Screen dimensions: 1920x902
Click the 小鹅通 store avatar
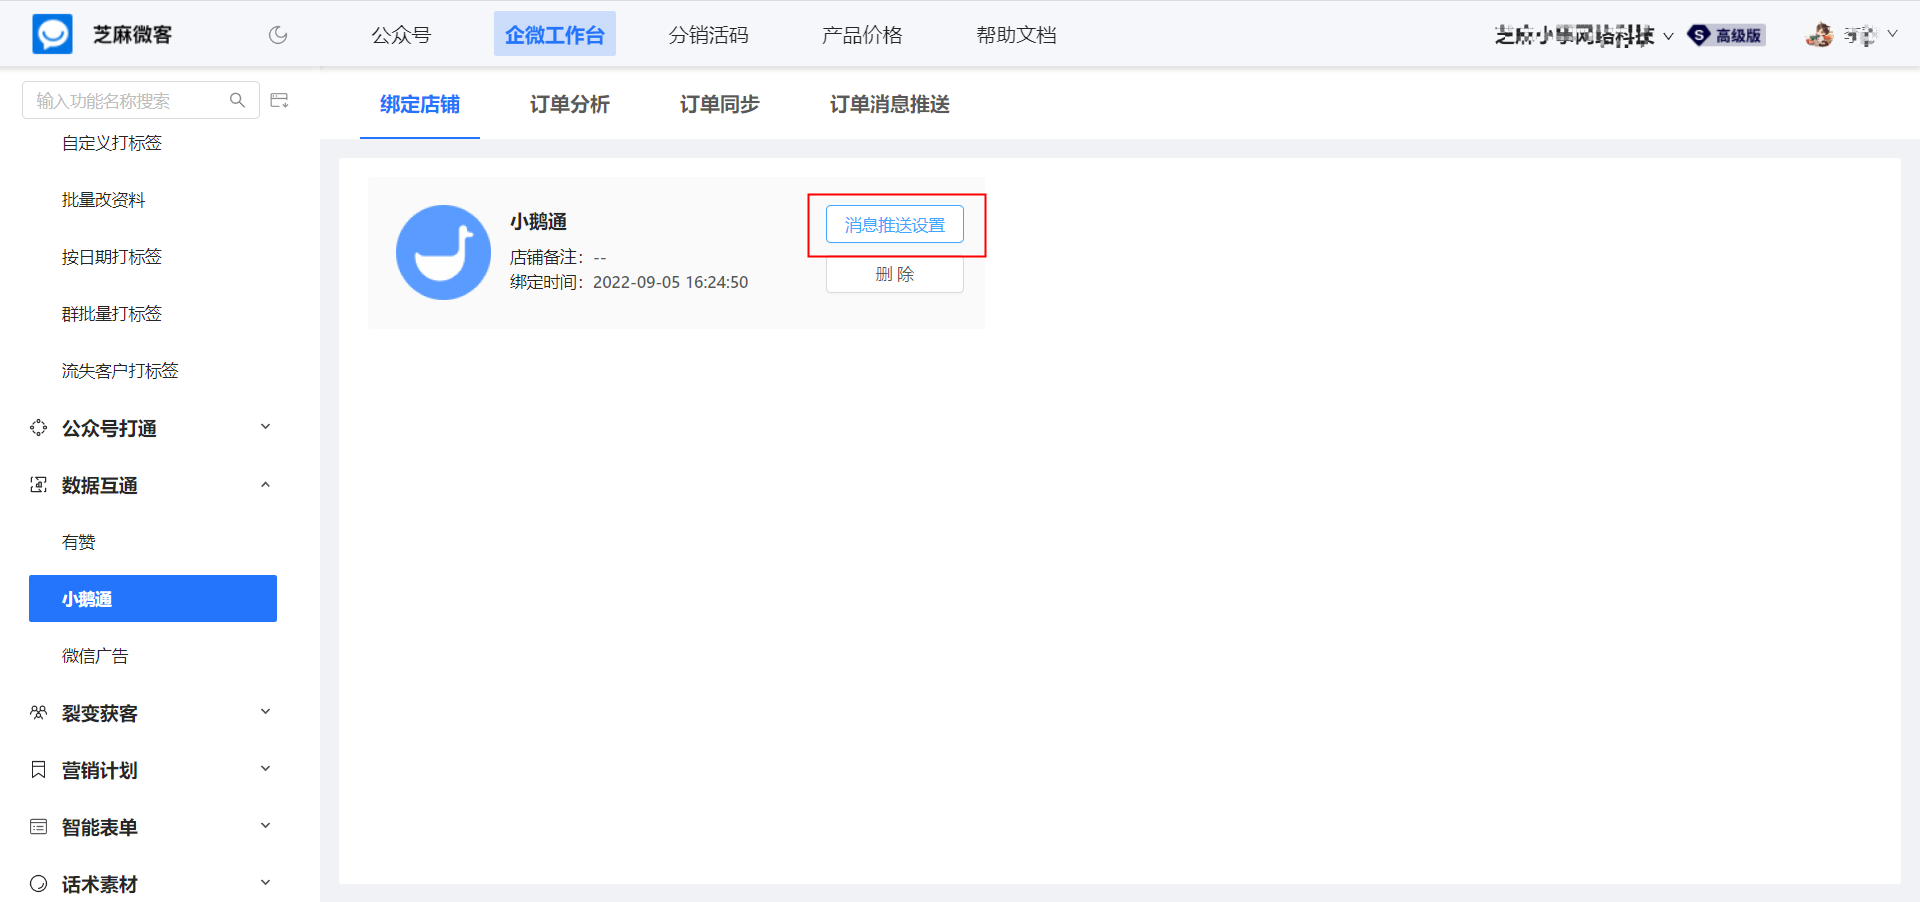[443, 253]
